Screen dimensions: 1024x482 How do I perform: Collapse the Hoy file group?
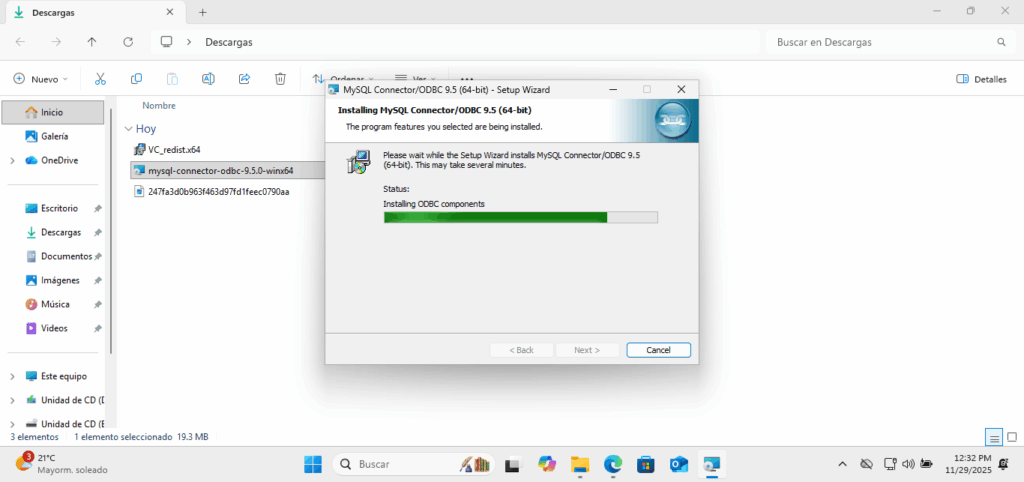click(x=128, y=129)
